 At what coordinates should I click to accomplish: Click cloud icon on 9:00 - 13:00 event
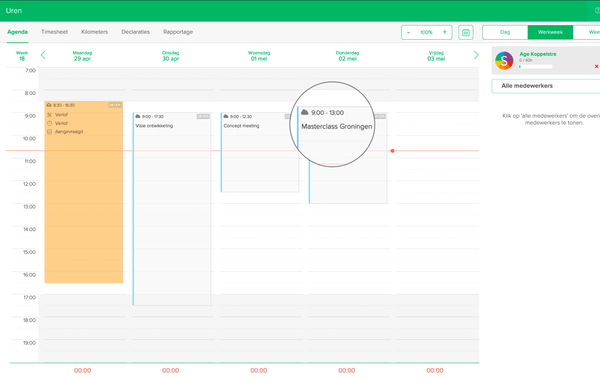point(305,112)
